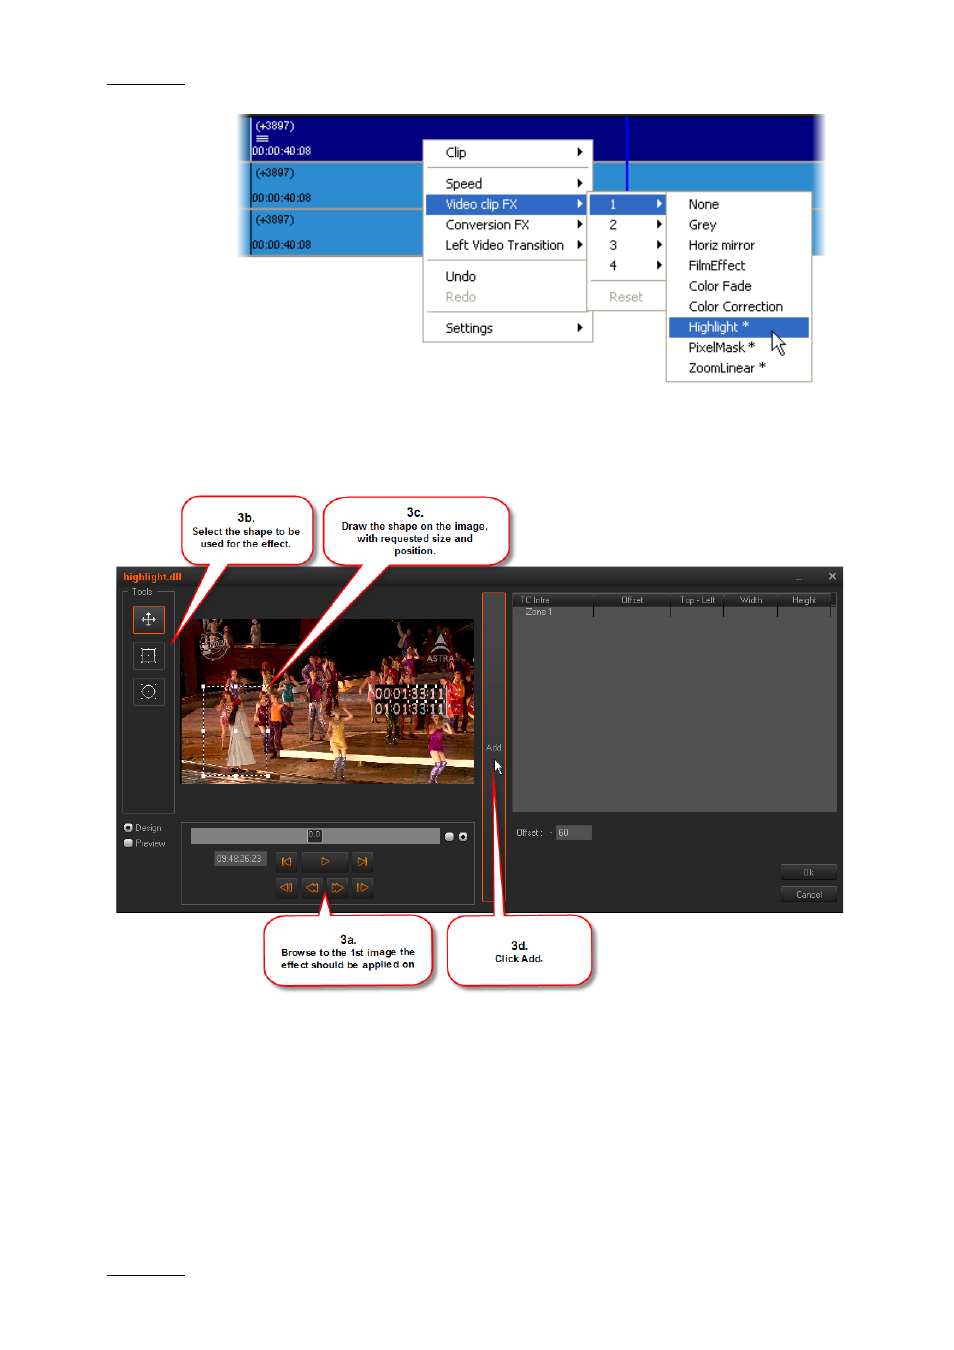
Task: Expand the Zone 1 row in list
Action: click(538, 611)
